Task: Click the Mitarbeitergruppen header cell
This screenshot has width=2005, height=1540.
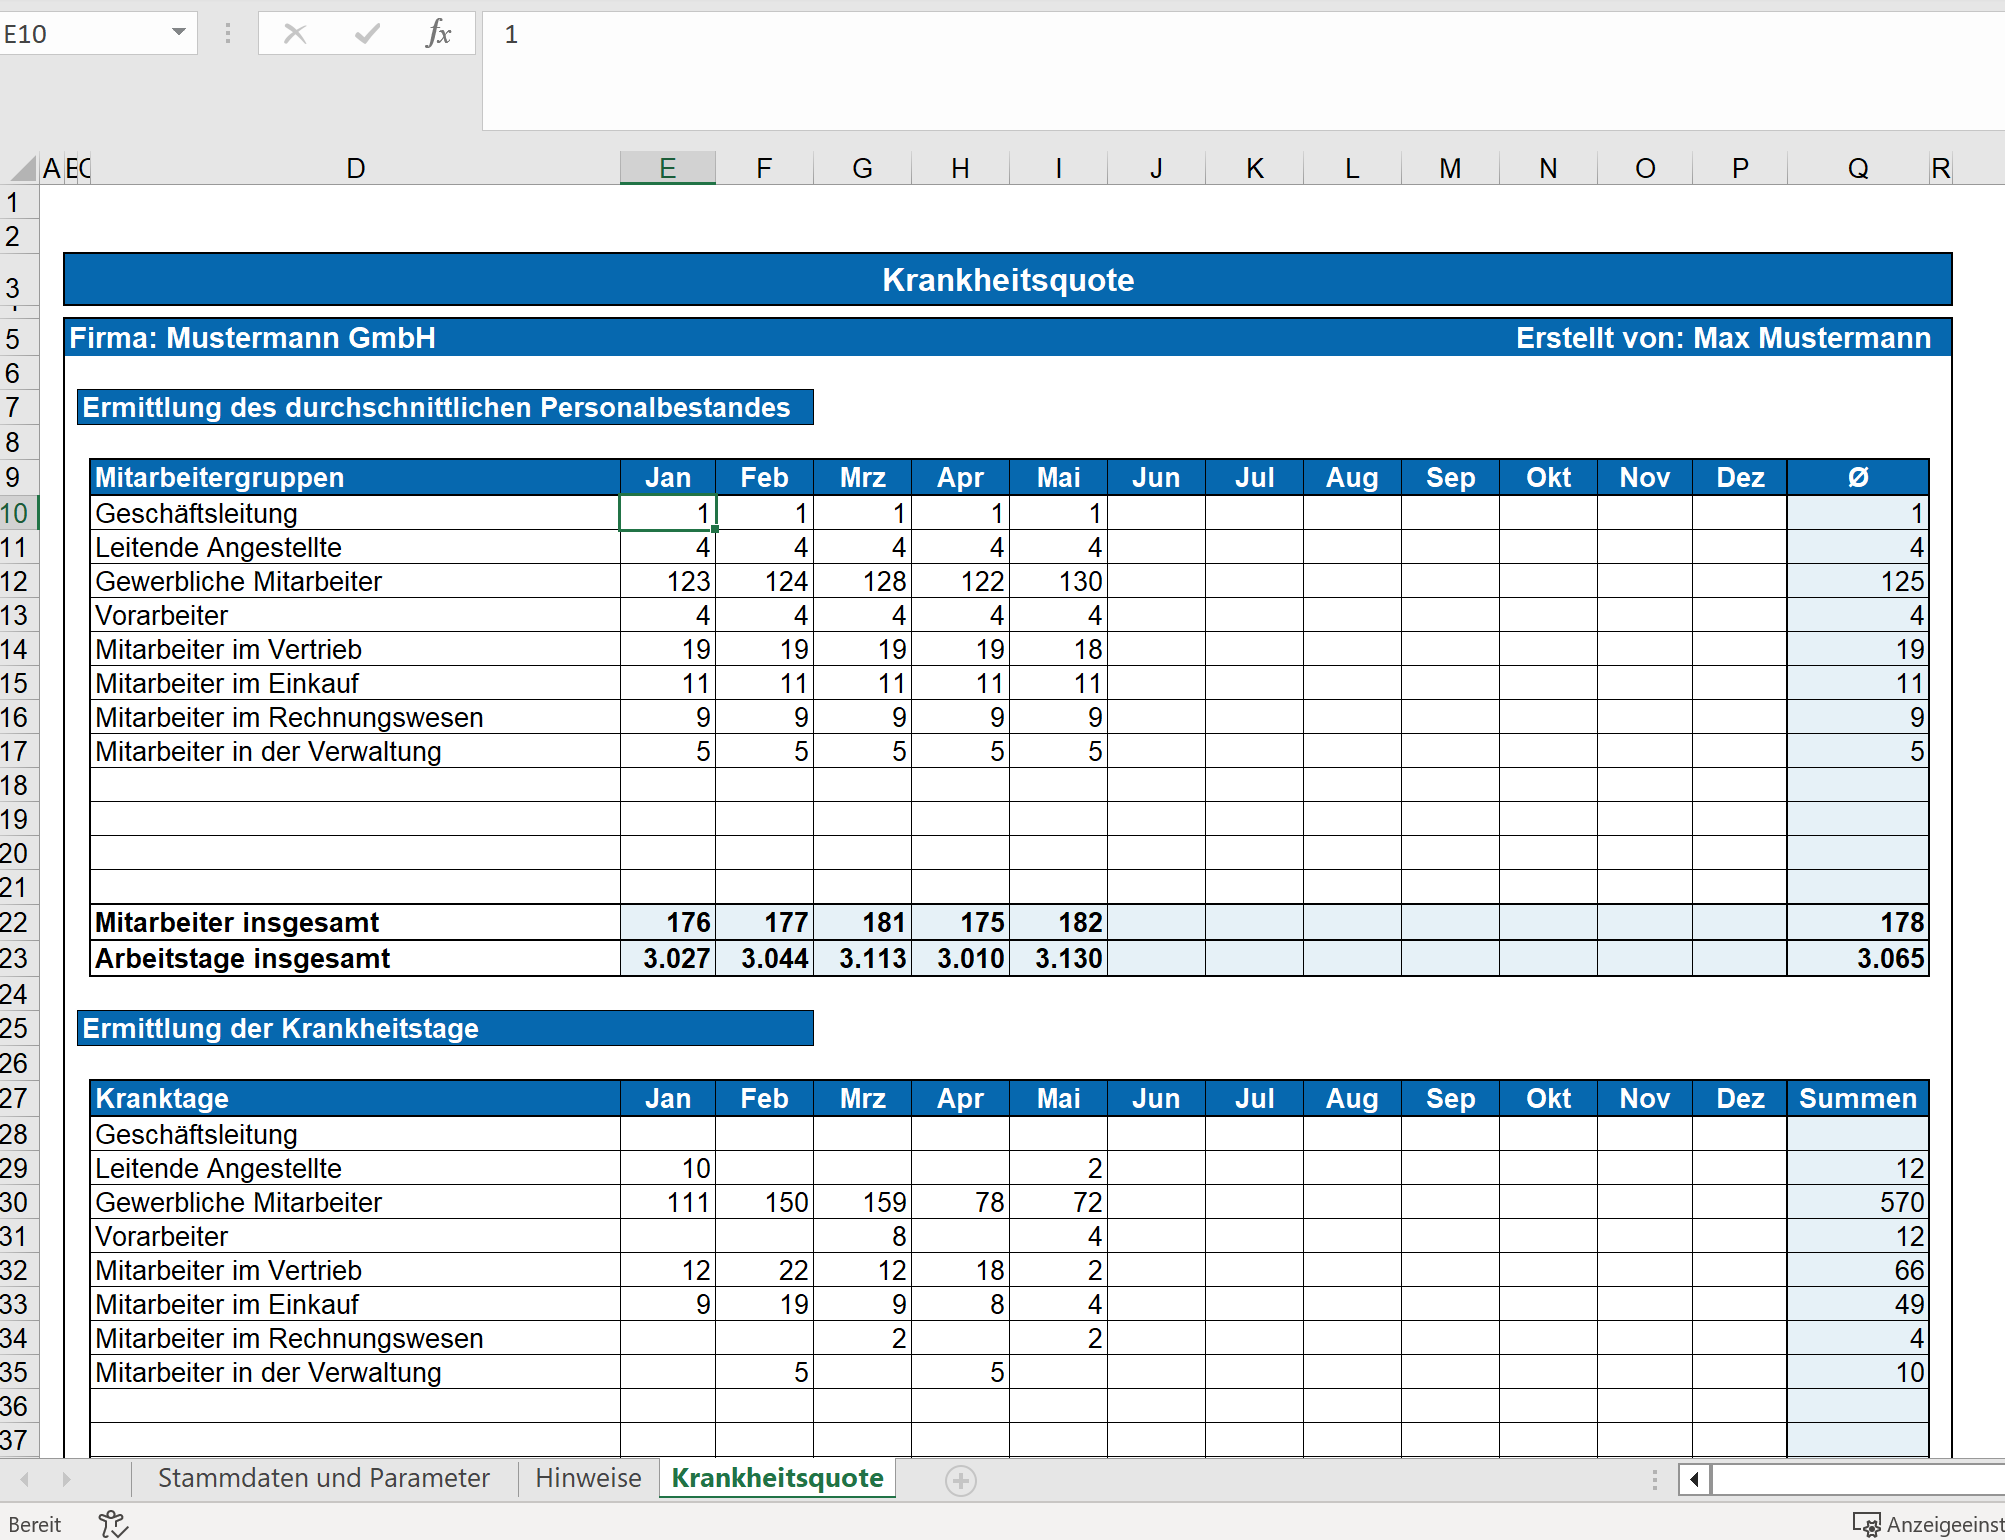Action: [x=355, y=477]
